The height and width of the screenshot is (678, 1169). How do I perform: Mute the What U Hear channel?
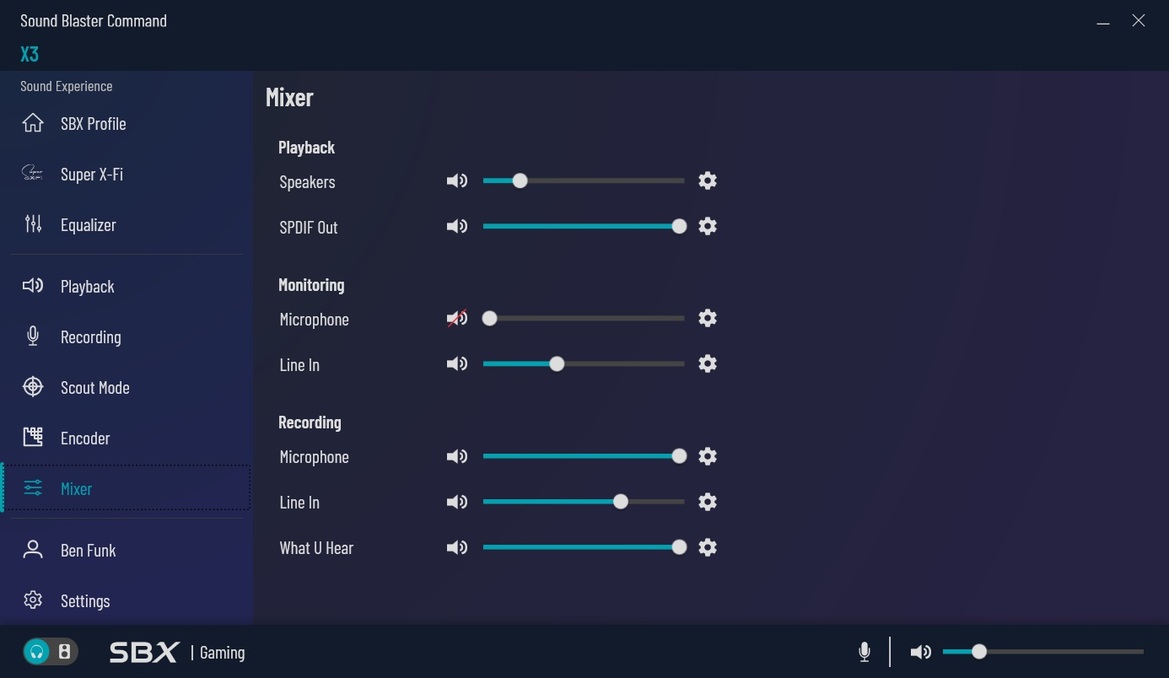point(457,547)
